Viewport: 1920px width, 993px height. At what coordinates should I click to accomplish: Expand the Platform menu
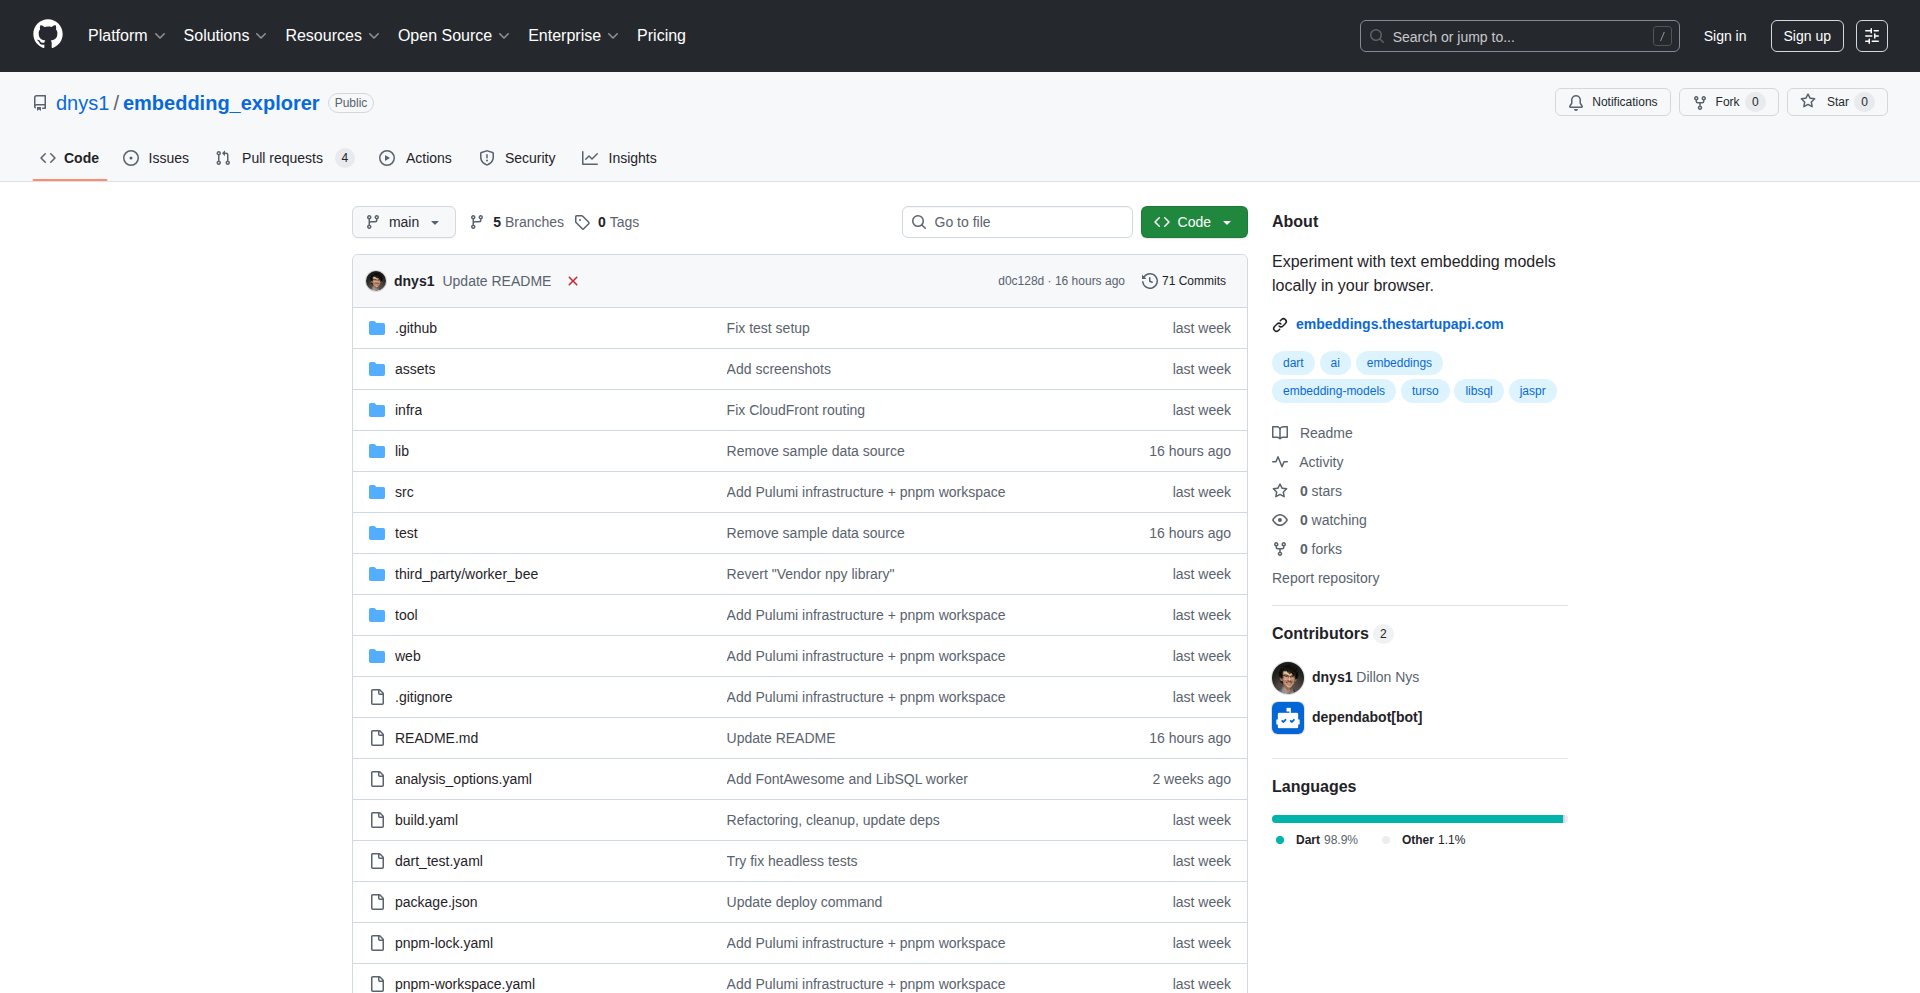click(x=127, y=35)
